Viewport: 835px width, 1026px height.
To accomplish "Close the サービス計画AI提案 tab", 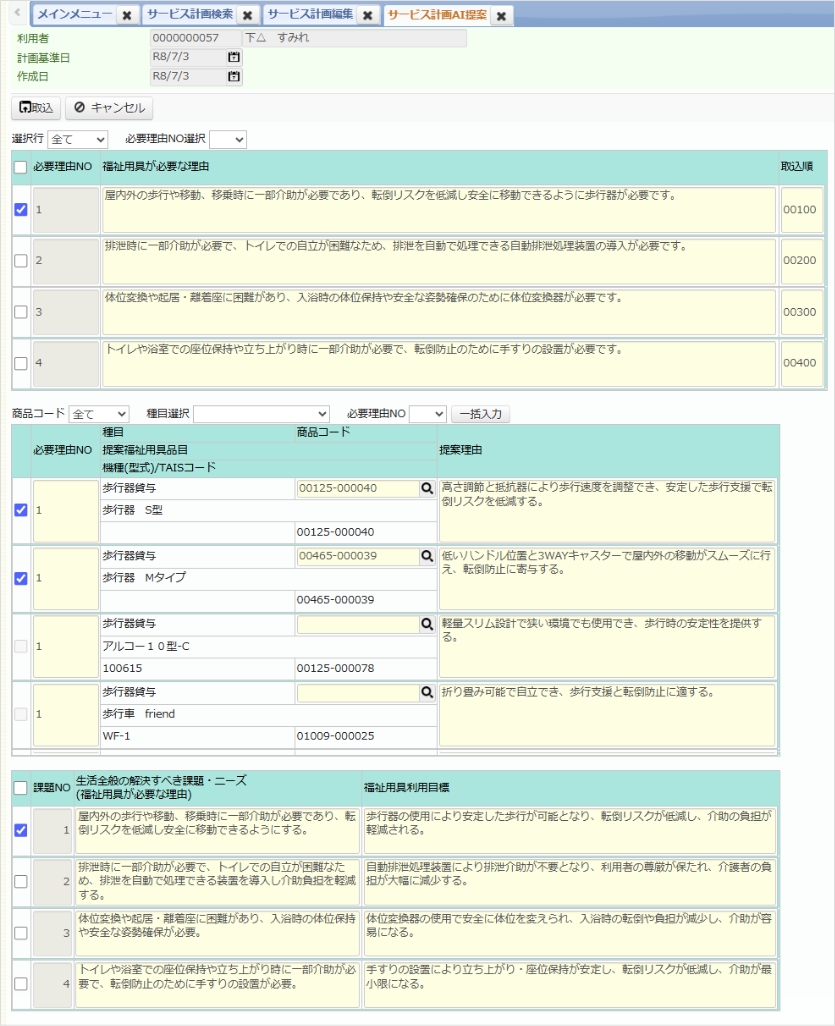I will tap(501, 16).
